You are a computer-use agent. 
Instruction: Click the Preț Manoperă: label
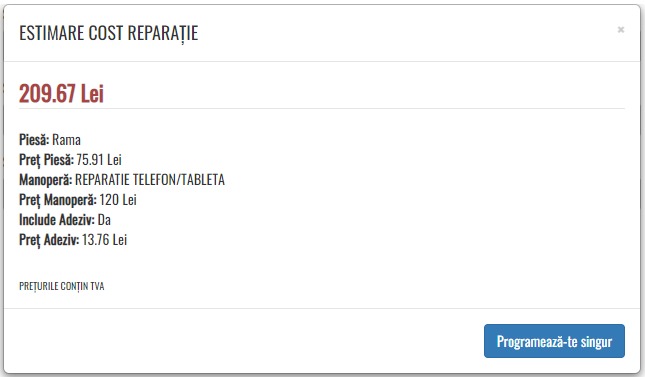[58, 200]
